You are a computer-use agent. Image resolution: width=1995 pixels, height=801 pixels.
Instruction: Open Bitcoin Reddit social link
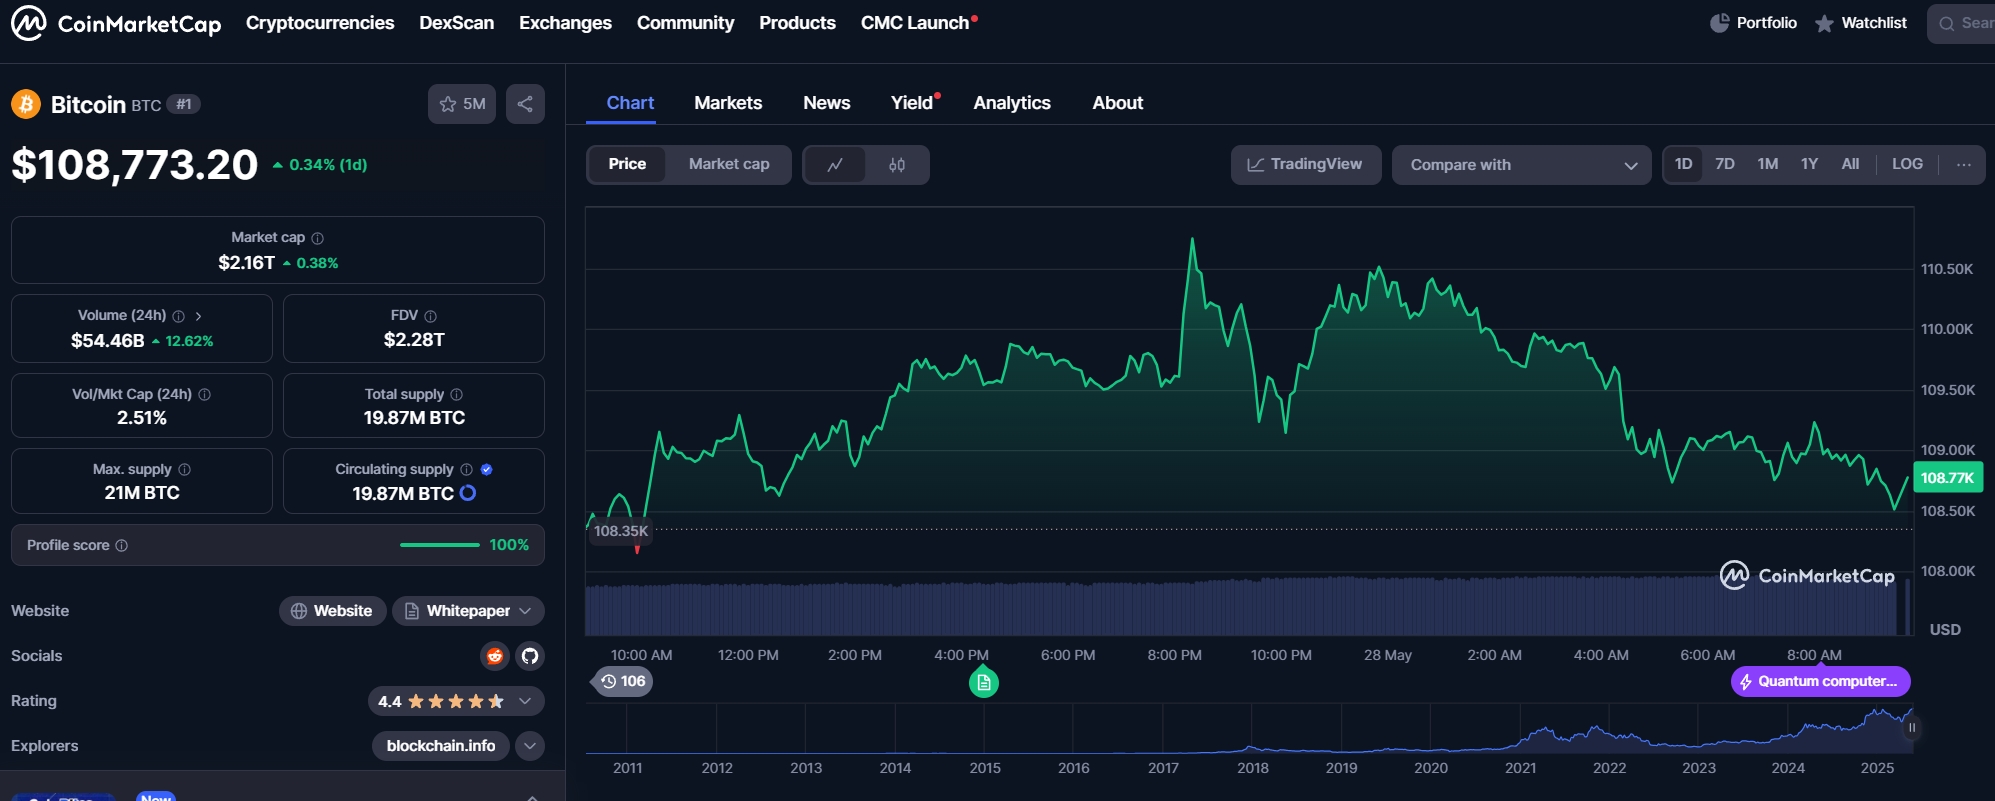495,656
